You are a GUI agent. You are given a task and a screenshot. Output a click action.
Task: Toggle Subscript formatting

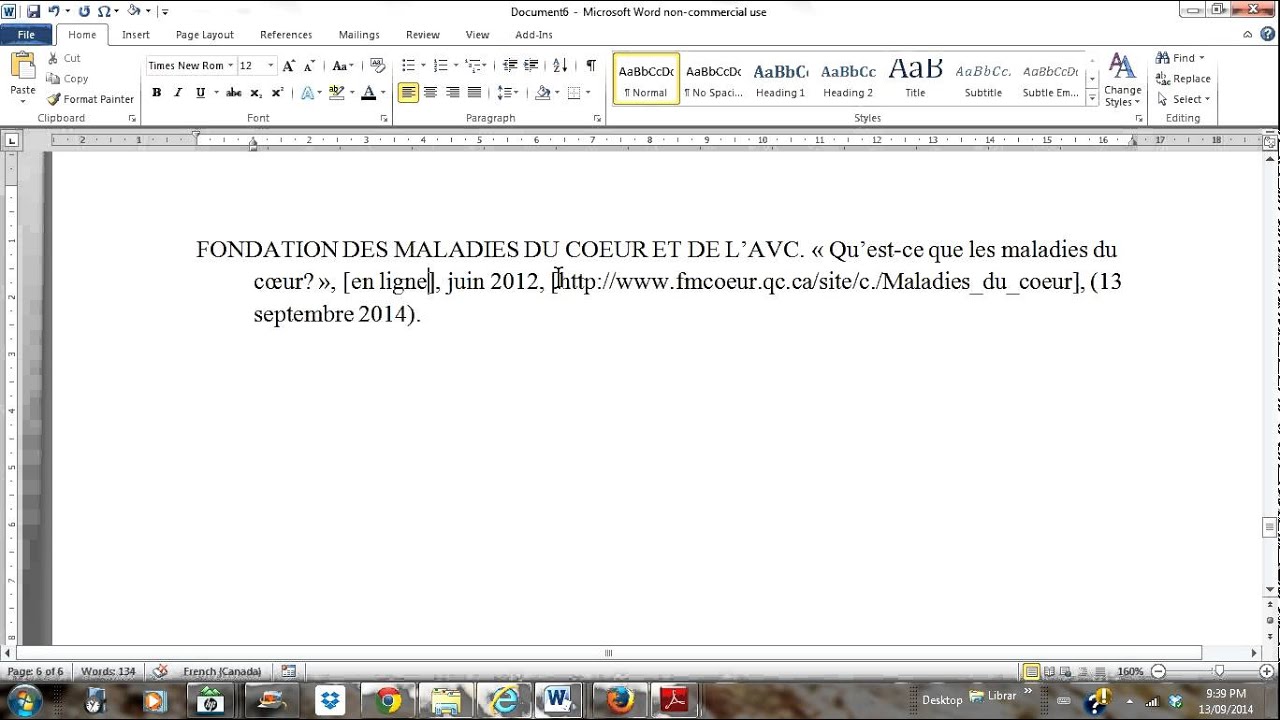[x=256, y=93]
